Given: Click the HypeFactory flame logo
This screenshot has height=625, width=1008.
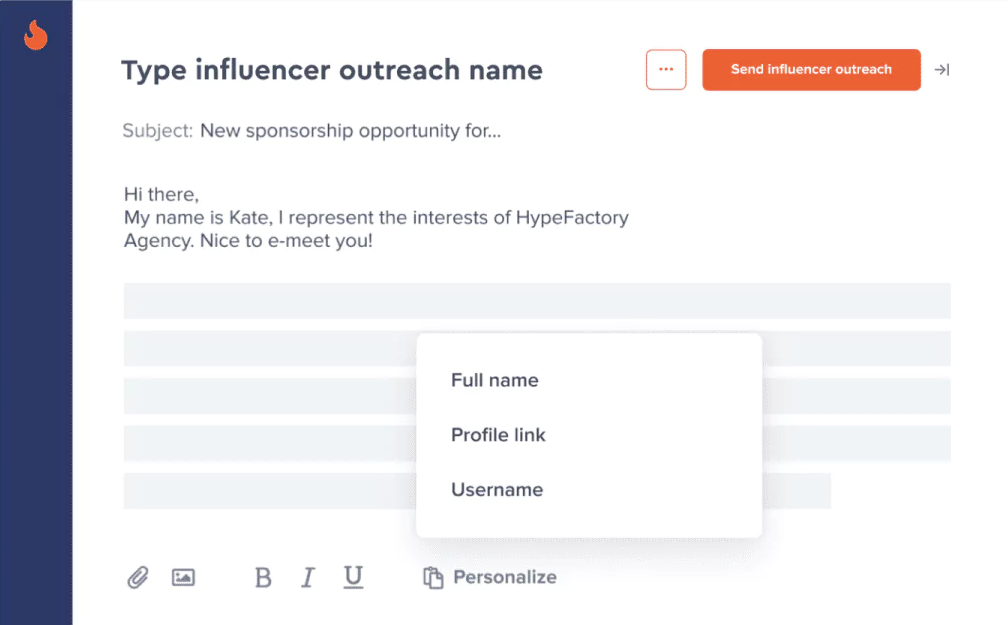Looking at the screenshot, I should pos(36,35).
